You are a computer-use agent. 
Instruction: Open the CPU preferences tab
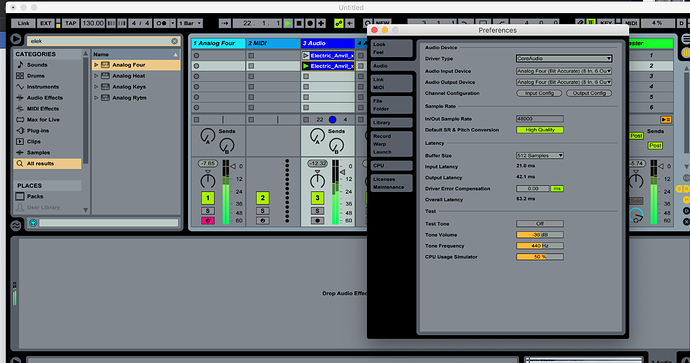(x=391, y=166)
